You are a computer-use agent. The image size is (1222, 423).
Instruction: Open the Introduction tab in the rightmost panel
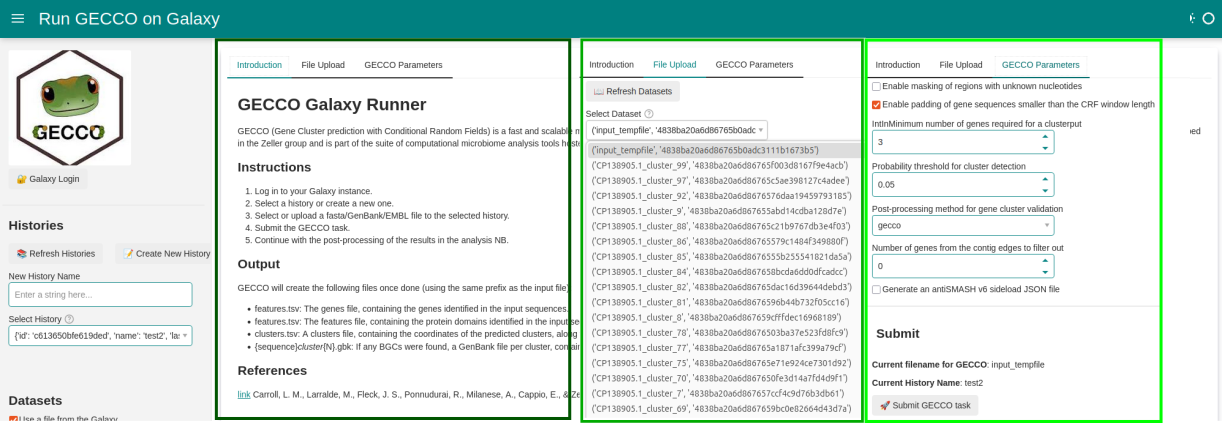pos(897,65)
